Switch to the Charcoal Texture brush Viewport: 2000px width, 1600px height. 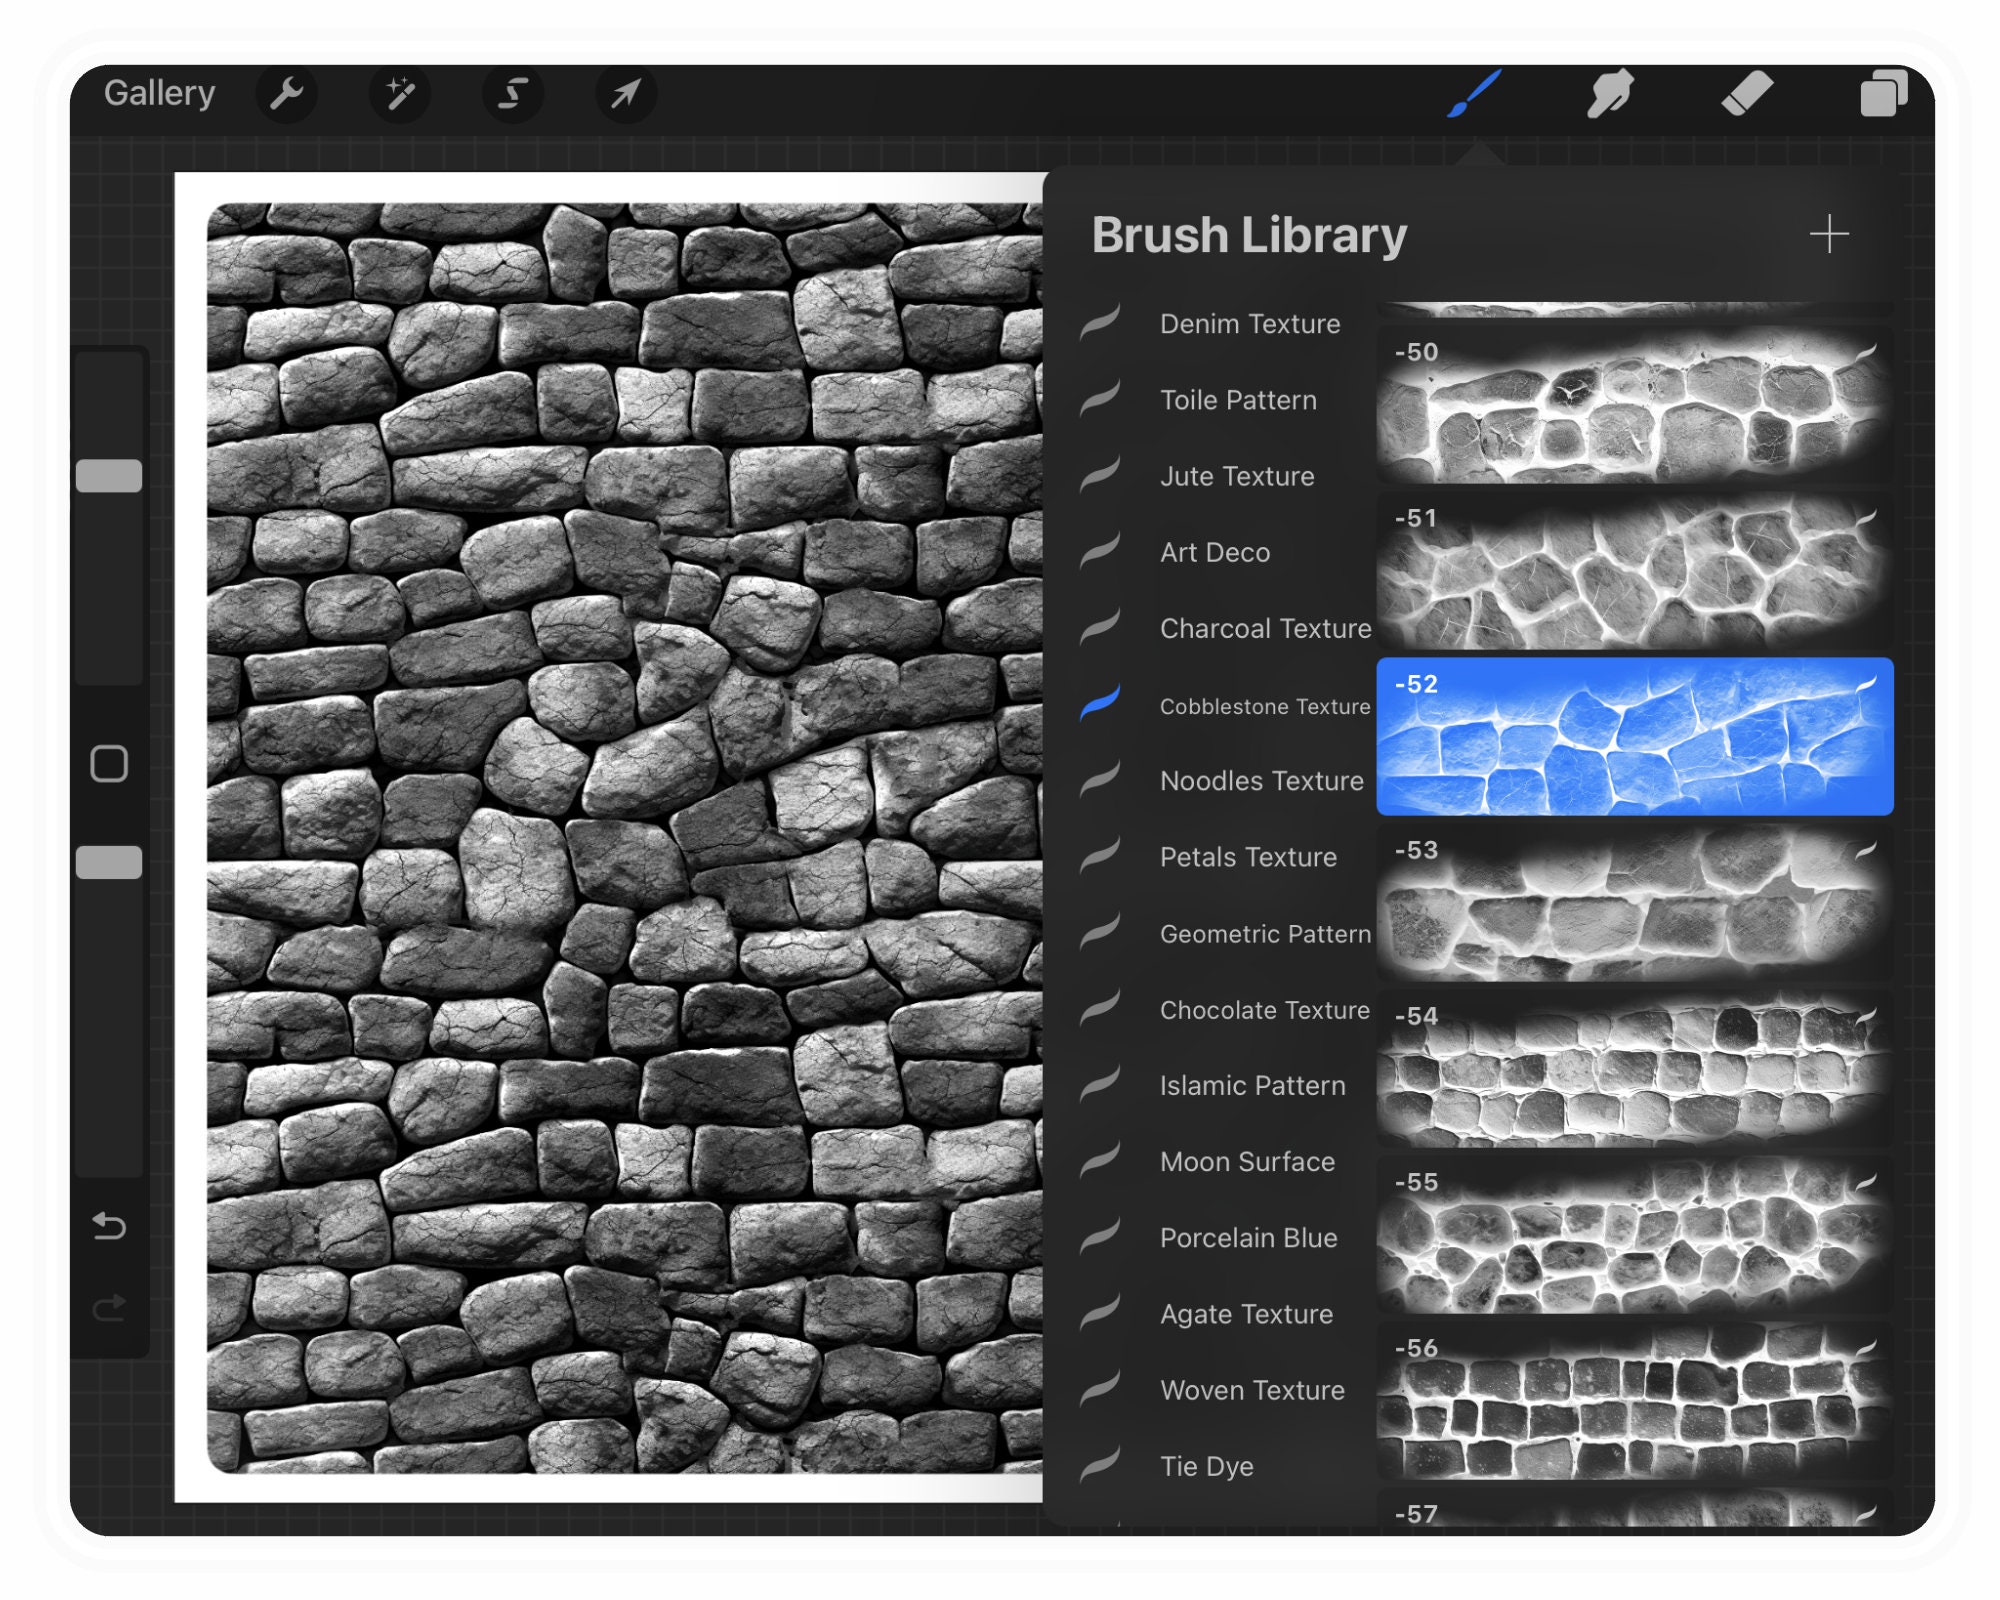tap(1264, 629)
